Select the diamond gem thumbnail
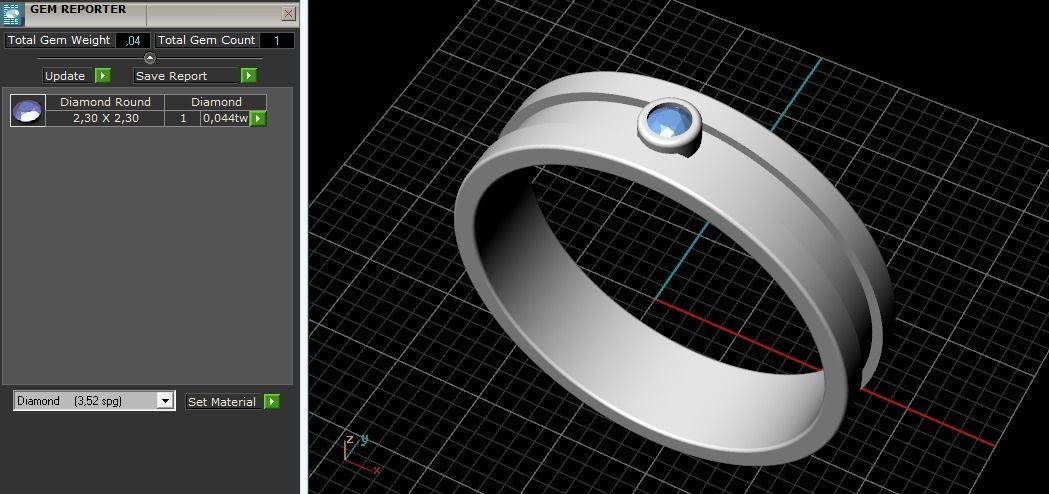 point(28,110)
